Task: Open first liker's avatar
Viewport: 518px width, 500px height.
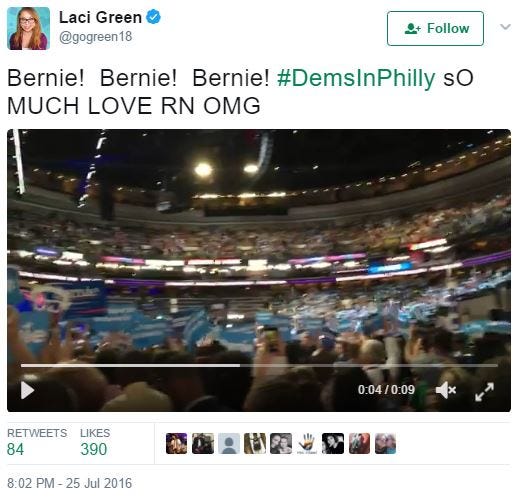Action: [176, 443]
